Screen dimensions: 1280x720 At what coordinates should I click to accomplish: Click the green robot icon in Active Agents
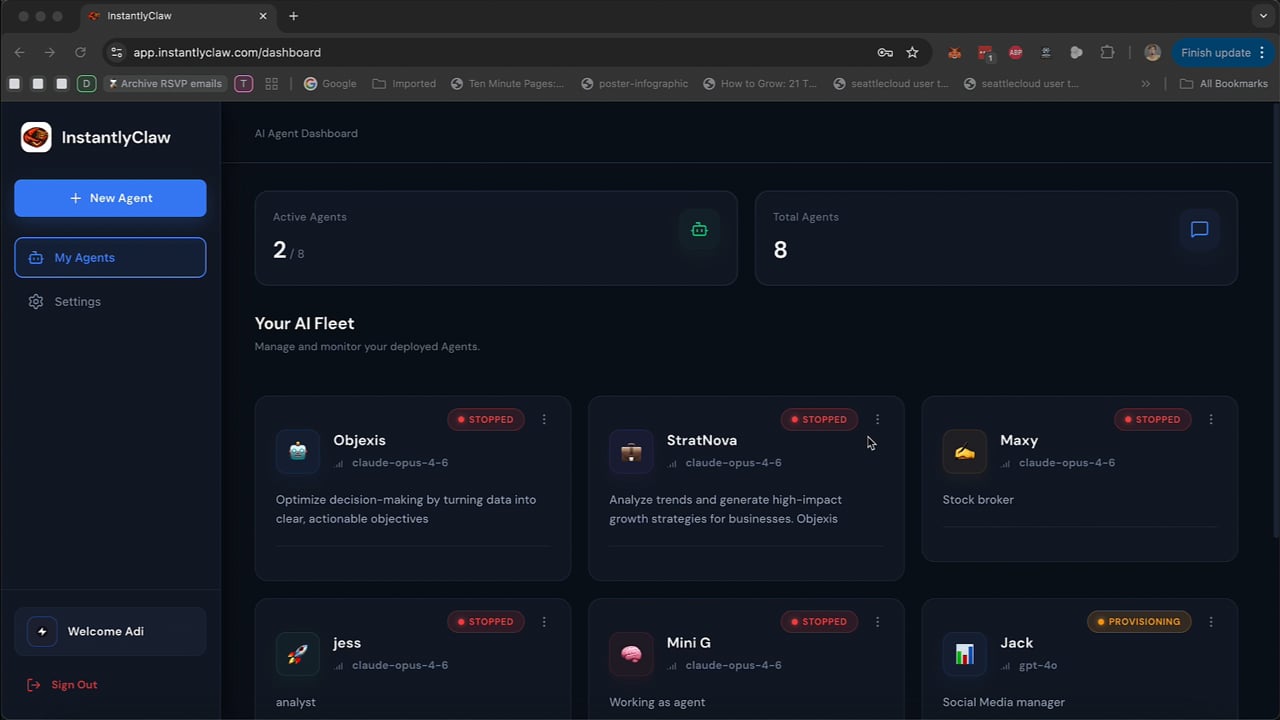[699, 229]
